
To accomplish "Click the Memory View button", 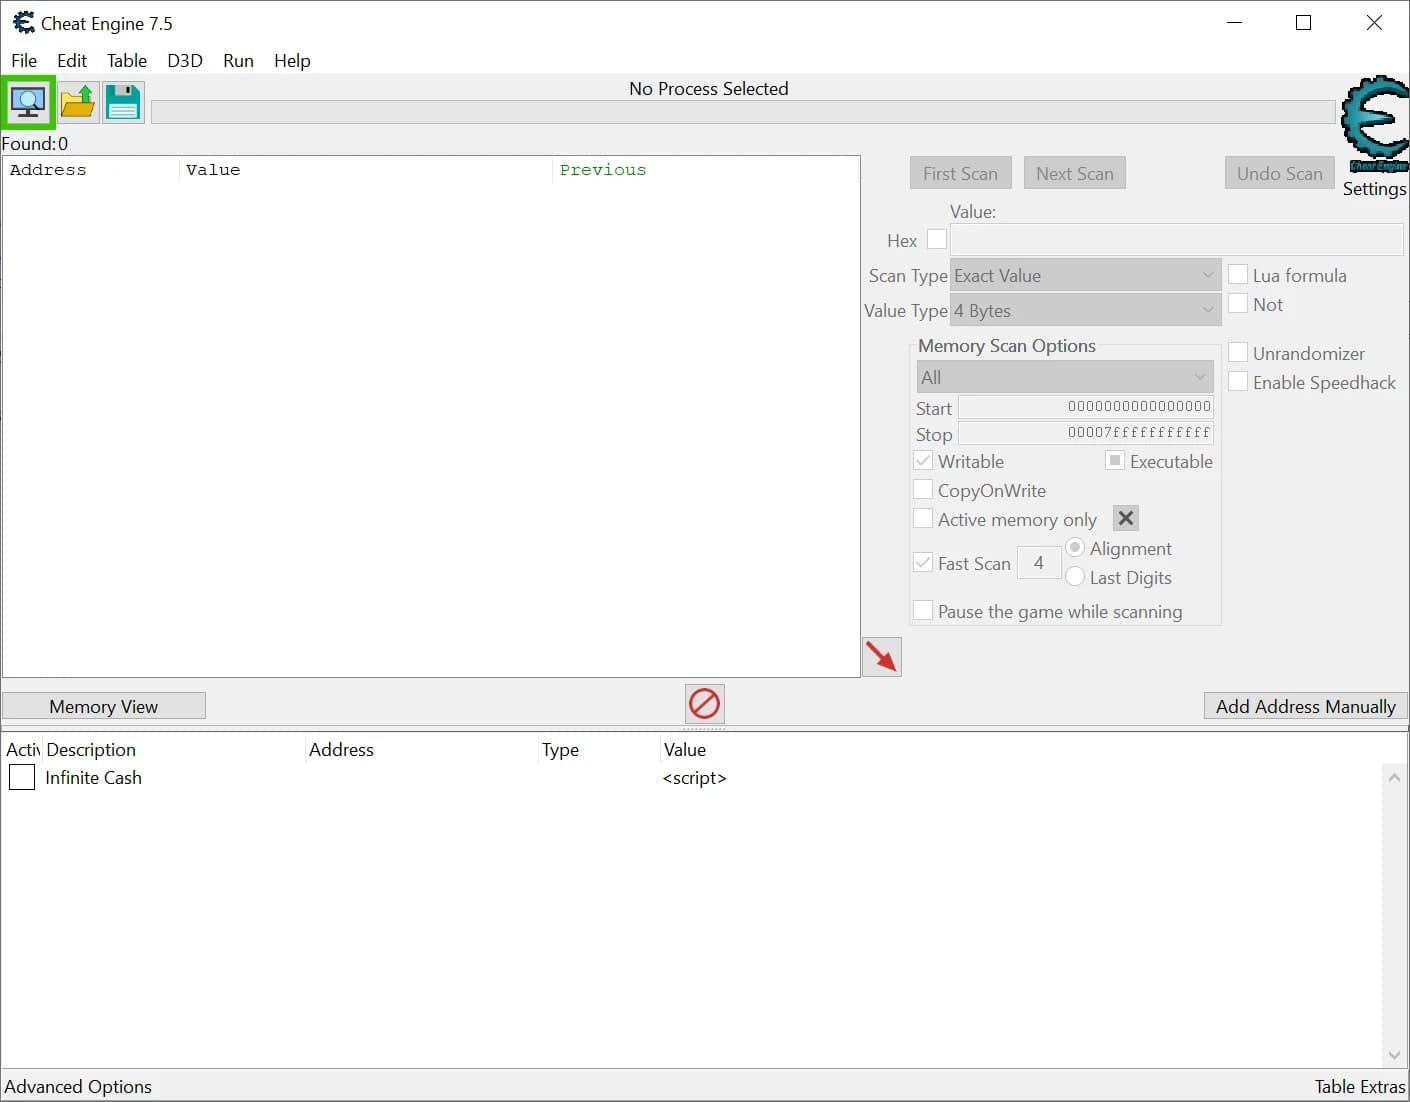I will (x=104, y=706).
